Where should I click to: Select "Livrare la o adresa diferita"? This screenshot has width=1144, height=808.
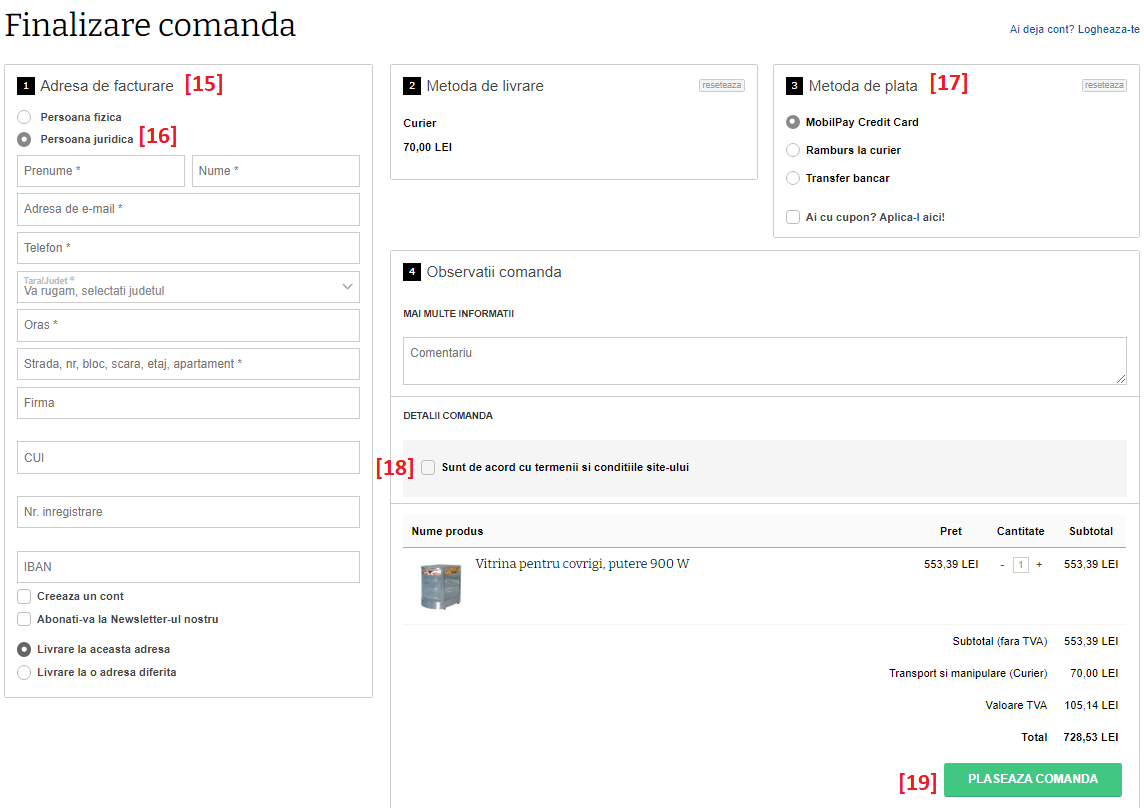[23, 672]
